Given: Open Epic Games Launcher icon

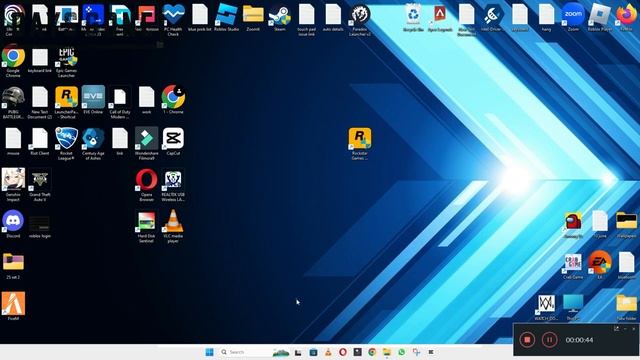Looking at the screenshot, I should pos(67,56).
